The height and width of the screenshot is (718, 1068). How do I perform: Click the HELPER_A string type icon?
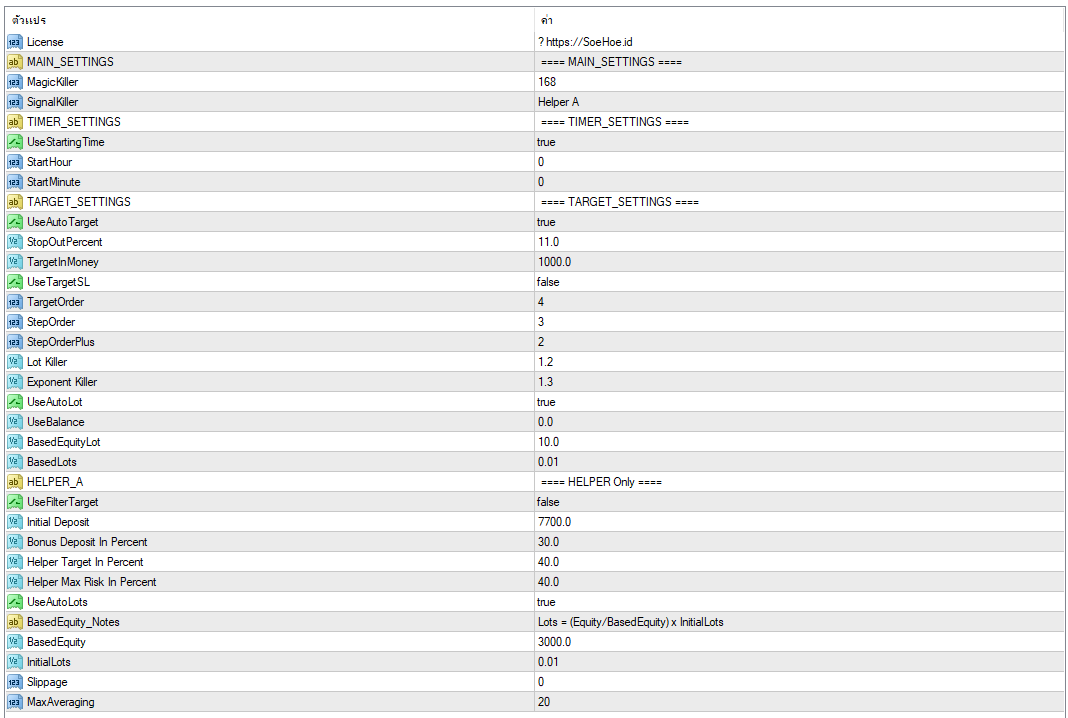tap(14, 482)
